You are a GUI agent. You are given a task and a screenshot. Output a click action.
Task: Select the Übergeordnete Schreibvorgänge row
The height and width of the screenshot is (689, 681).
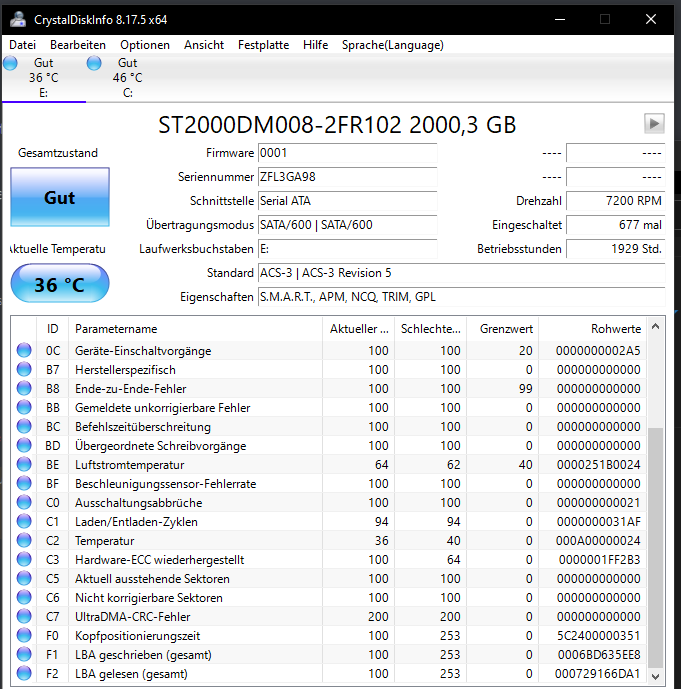329,446
